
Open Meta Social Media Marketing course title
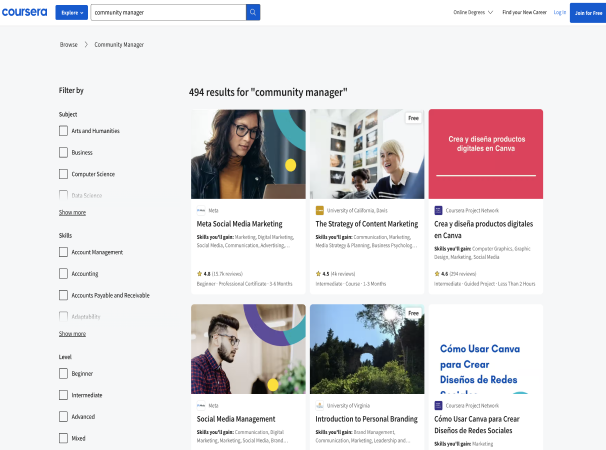point(240,224)
